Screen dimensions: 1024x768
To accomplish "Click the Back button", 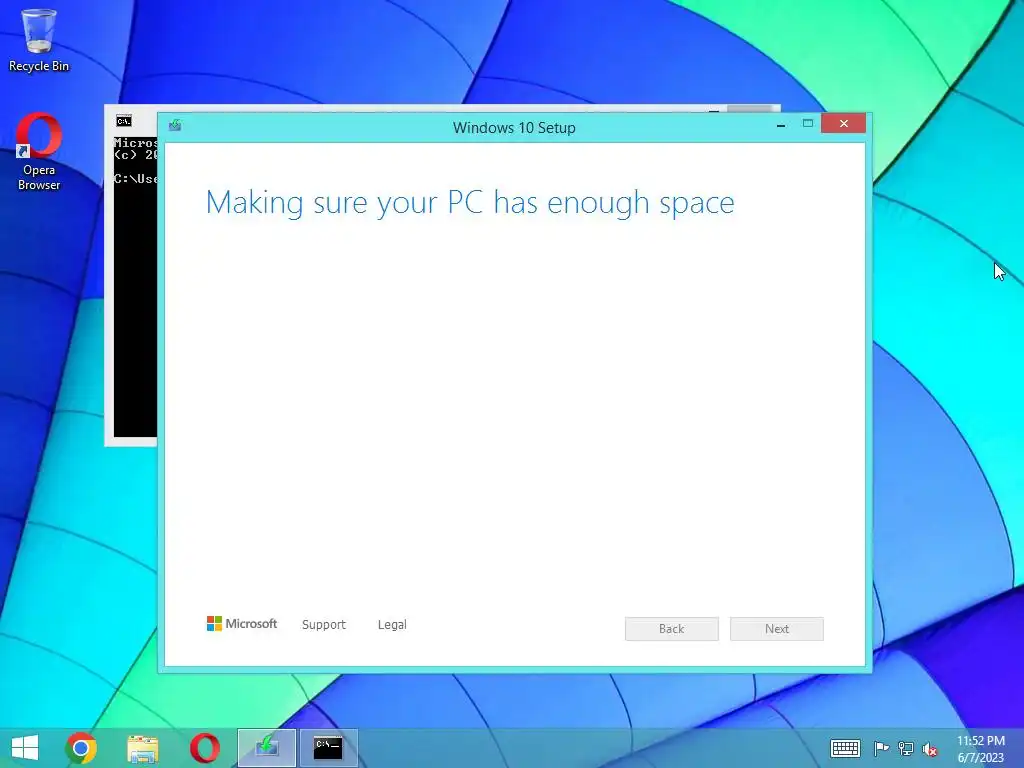I will point(671,628).
